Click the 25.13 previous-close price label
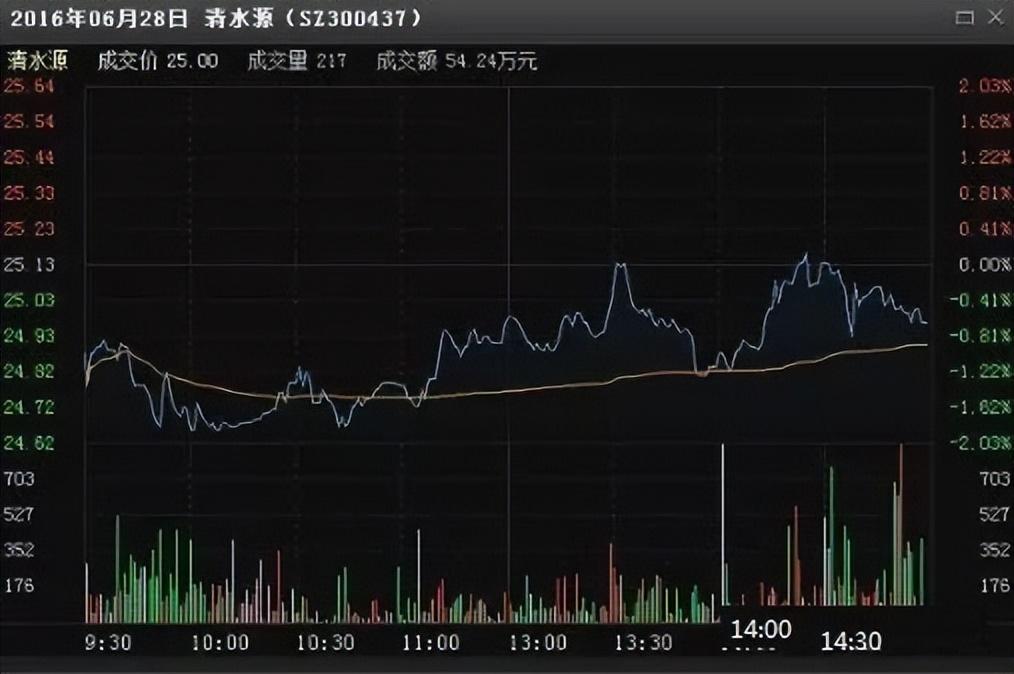This screenshot has height=674, width=1014. coord(29,264)
